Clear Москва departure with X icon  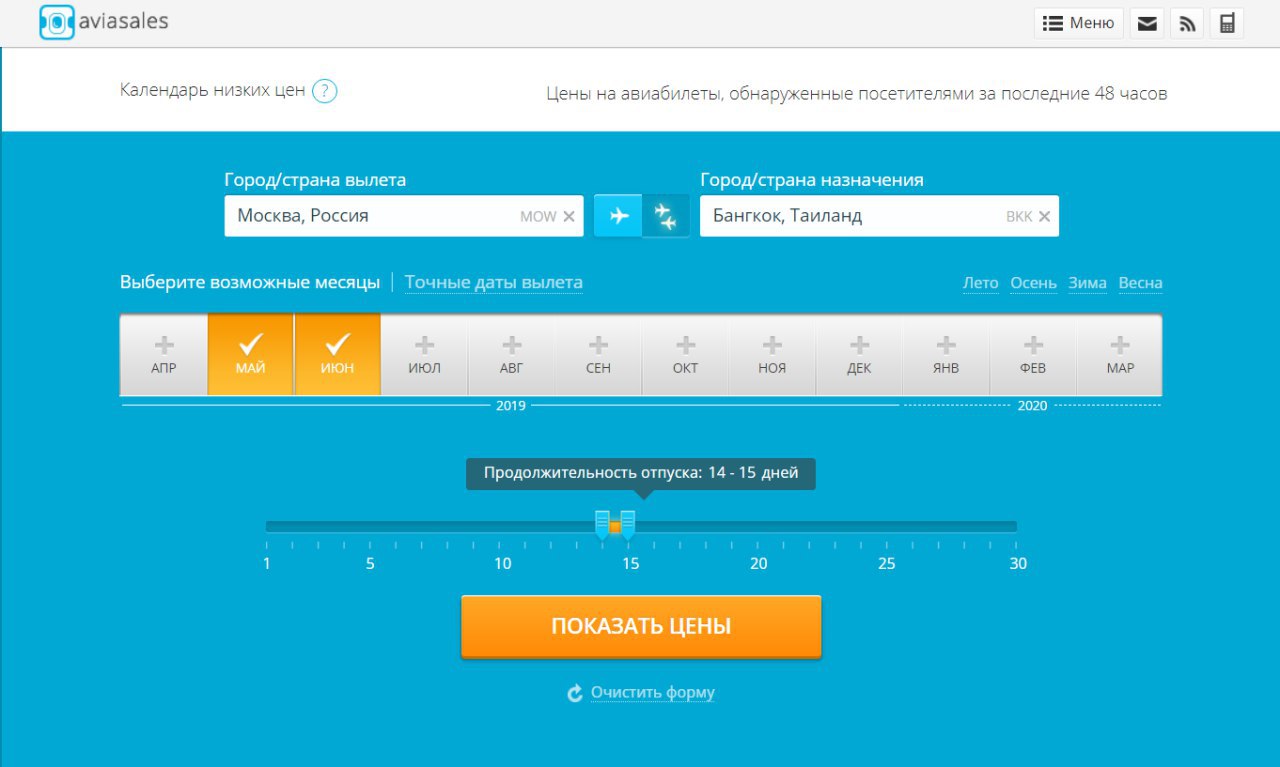[x=569, y=216]
